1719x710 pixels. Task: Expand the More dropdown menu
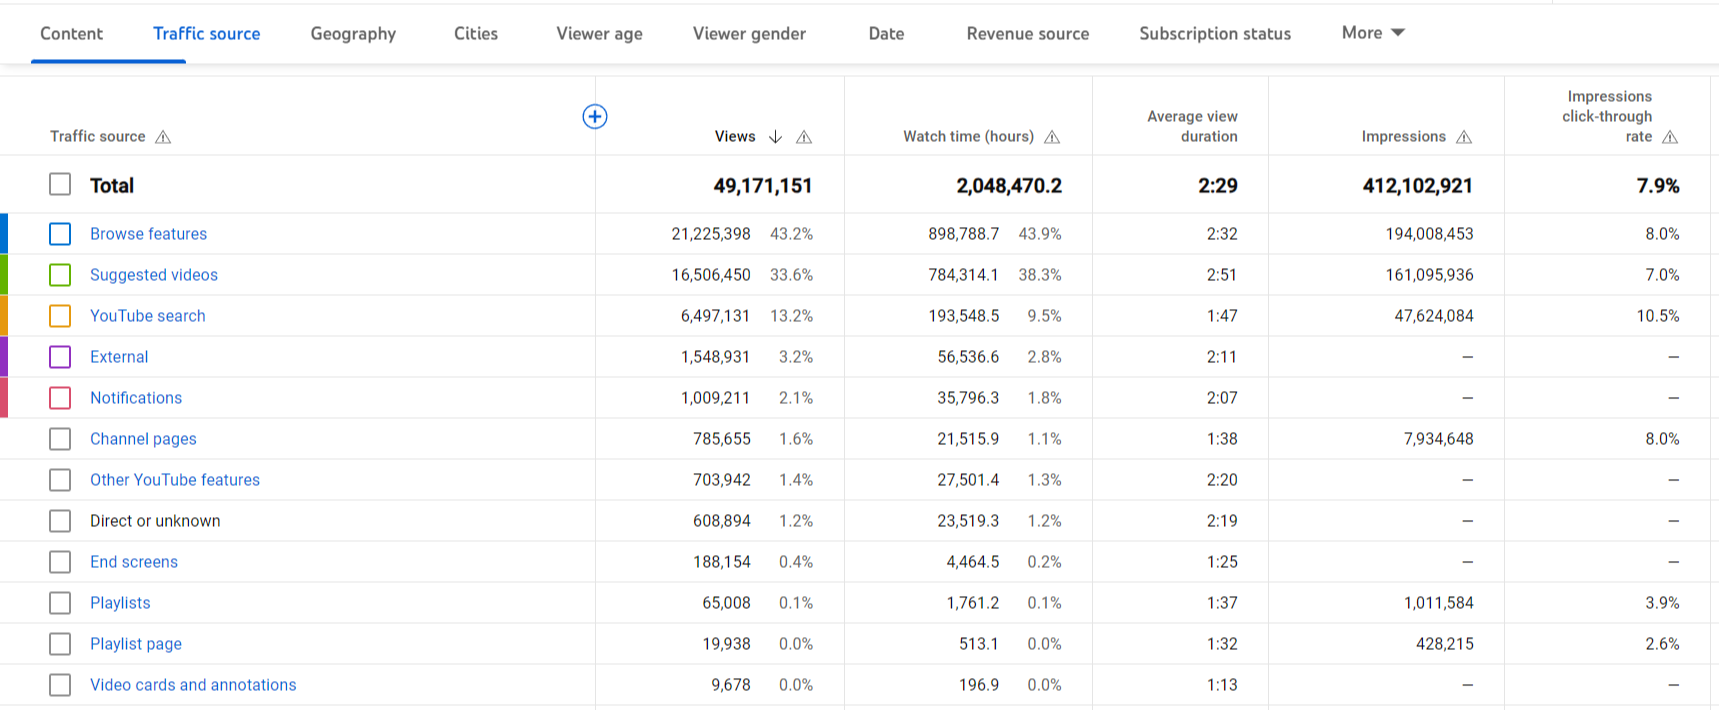(1373, 33)
